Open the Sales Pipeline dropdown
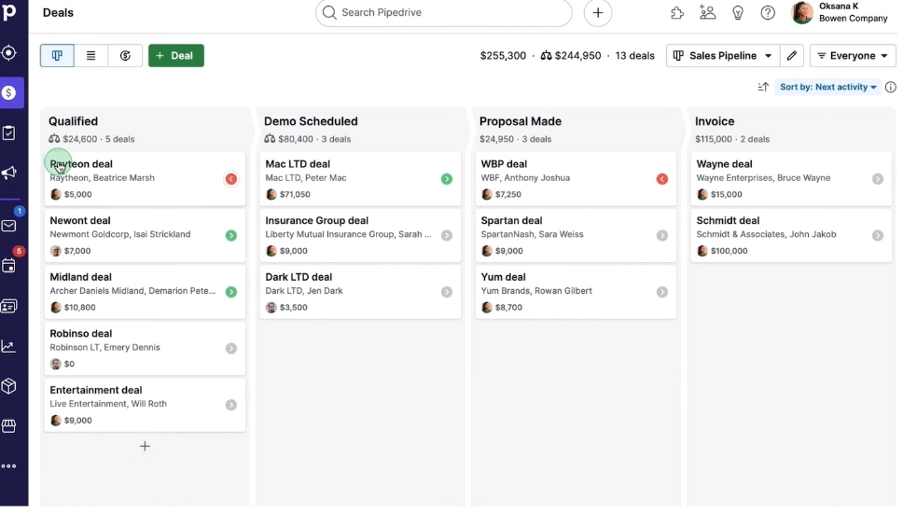Image resolution: width=904 pixels, height=514 pixels. [723, 55]
